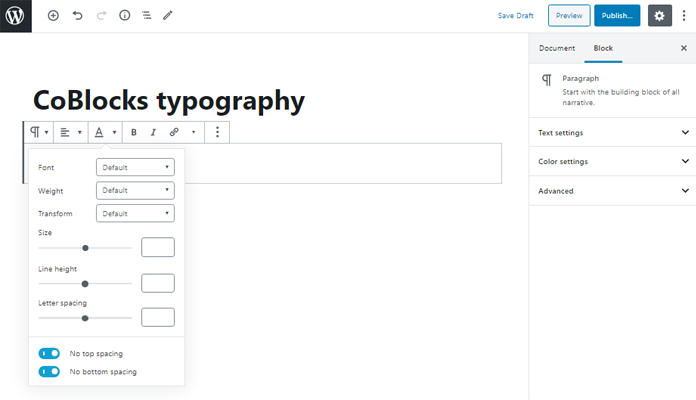Viewport: 696px width, 400px height.
Task: Redo the last undone change
Action: point(101,16)
